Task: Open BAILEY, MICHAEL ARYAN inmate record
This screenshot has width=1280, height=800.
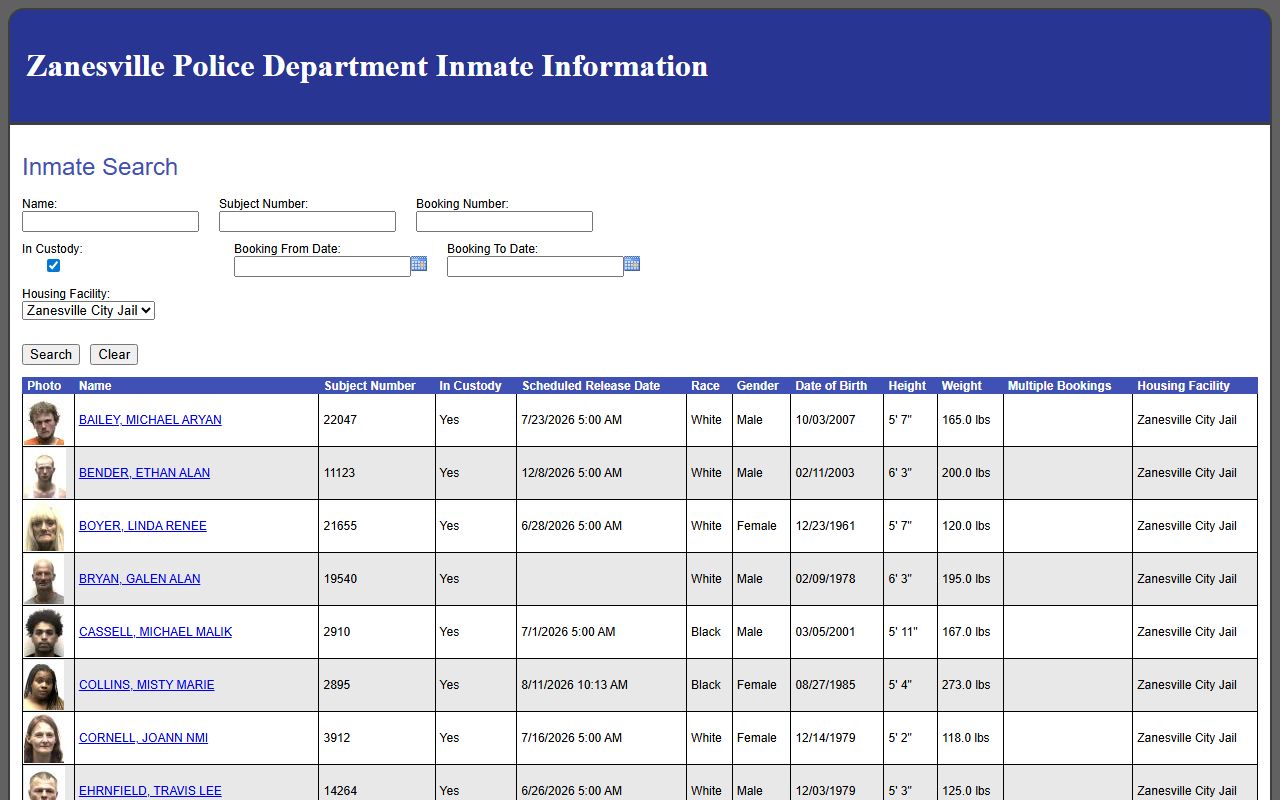Action: coord(150,420)
